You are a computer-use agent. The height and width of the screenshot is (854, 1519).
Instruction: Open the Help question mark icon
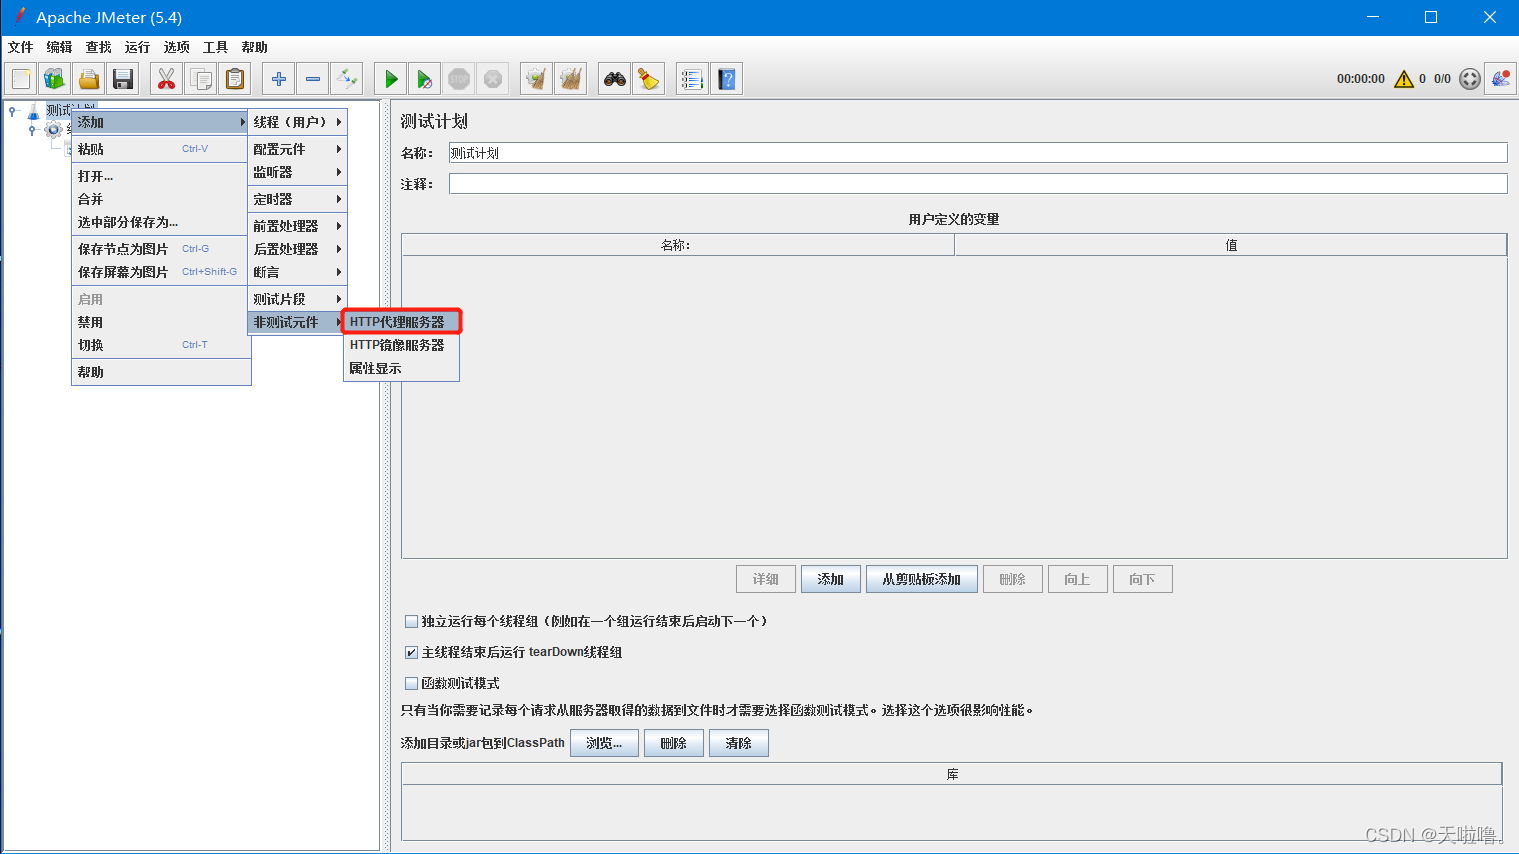[726, 79]
